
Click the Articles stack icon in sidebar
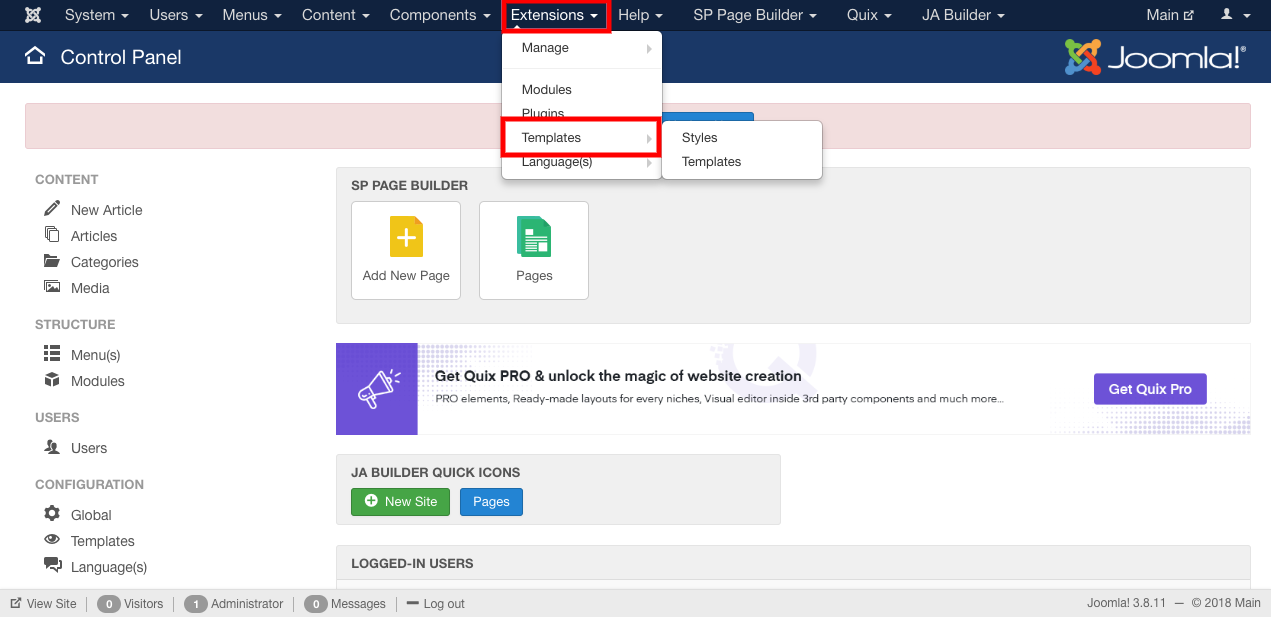tap(52, 234)
